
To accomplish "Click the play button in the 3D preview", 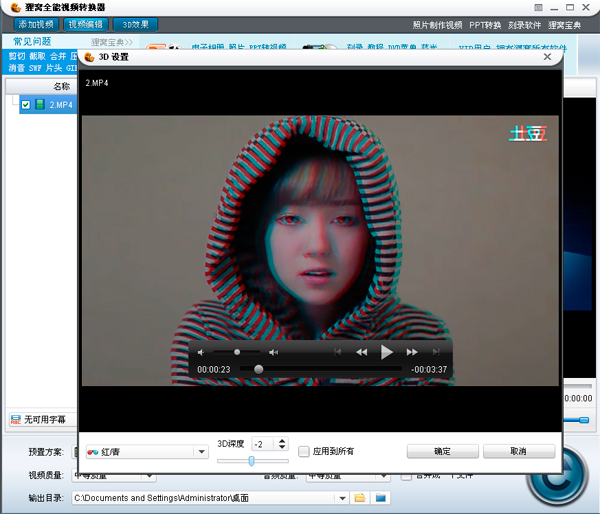I will (386, 352).
